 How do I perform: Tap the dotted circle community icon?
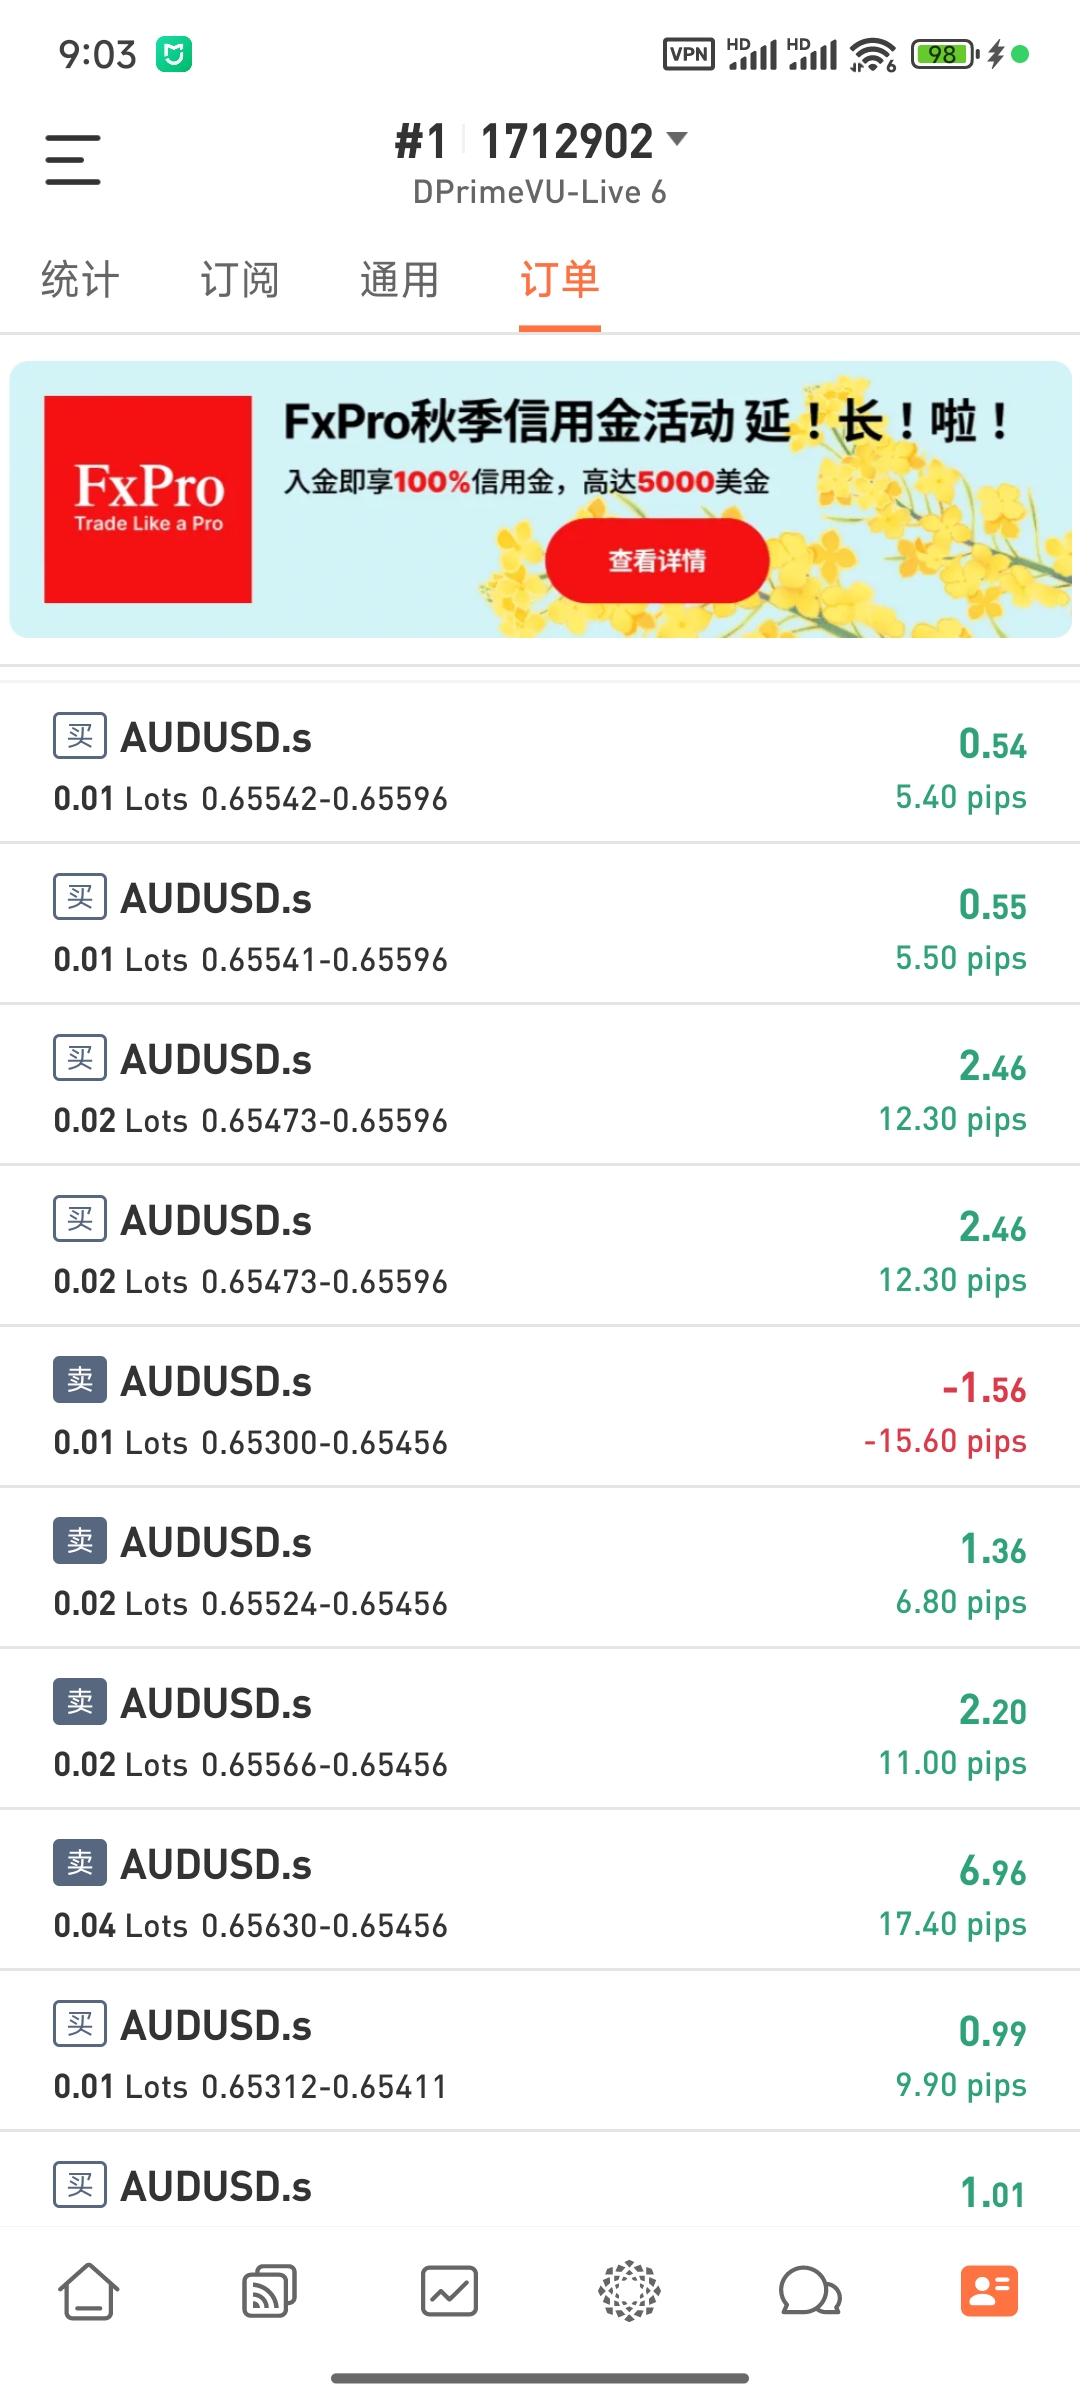tap(629, 2291)
